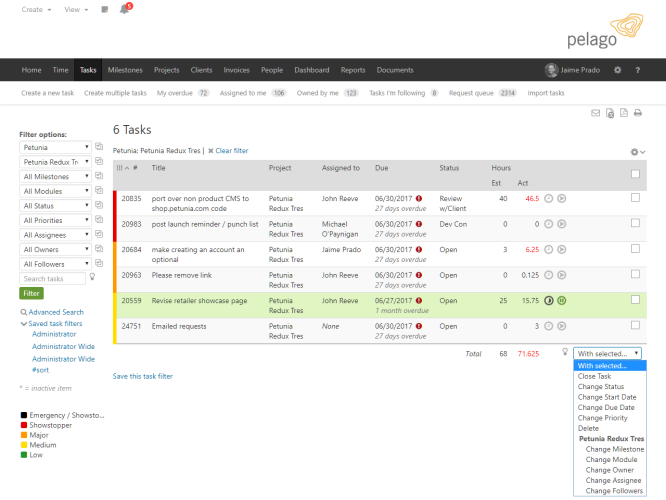The width and height of the screenshot is (666, 500).
Task: Click the notes icon beside View menu
Action: pos(104,9)
